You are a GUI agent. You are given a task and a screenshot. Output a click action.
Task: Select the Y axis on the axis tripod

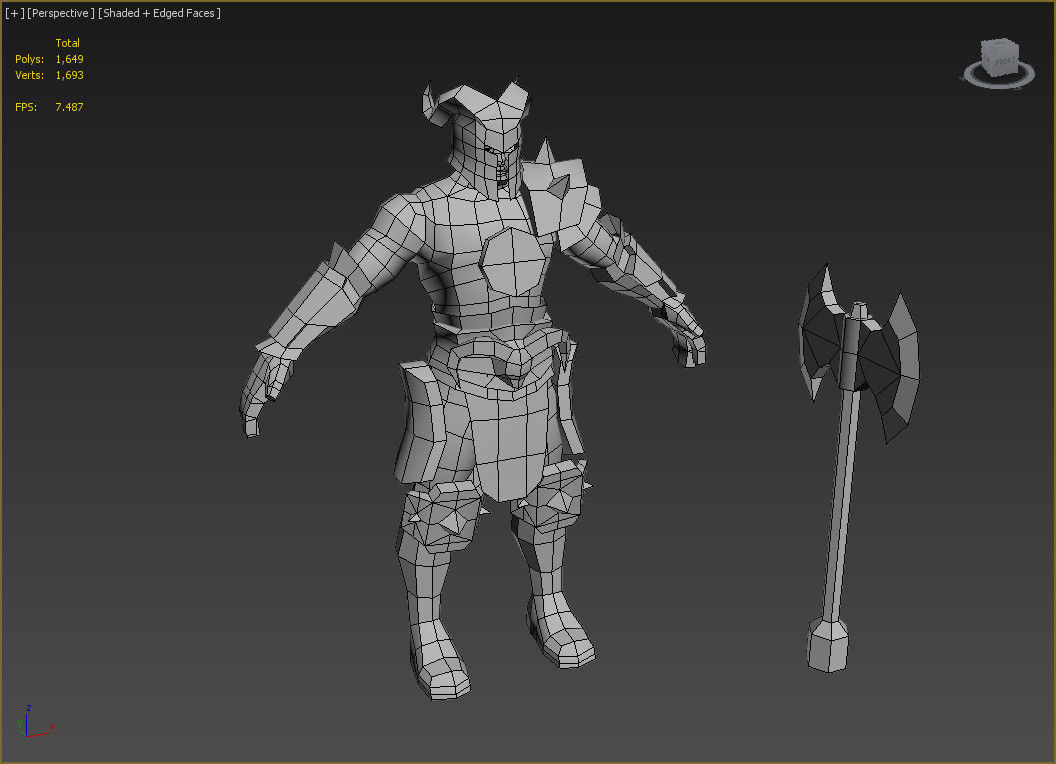click(20, 722)
